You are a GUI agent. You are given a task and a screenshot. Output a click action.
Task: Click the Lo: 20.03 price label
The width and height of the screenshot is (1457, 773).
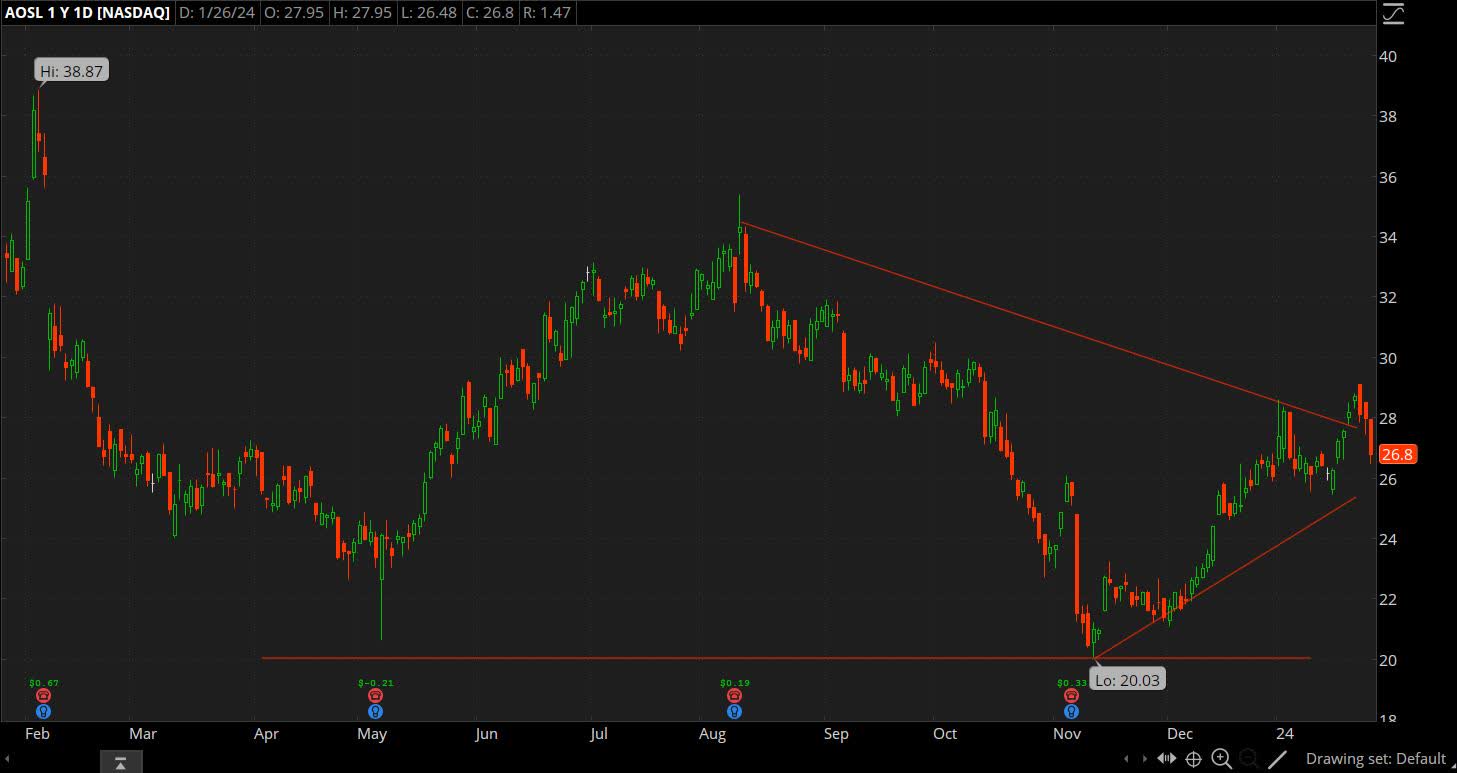(x=1127, y=679)
